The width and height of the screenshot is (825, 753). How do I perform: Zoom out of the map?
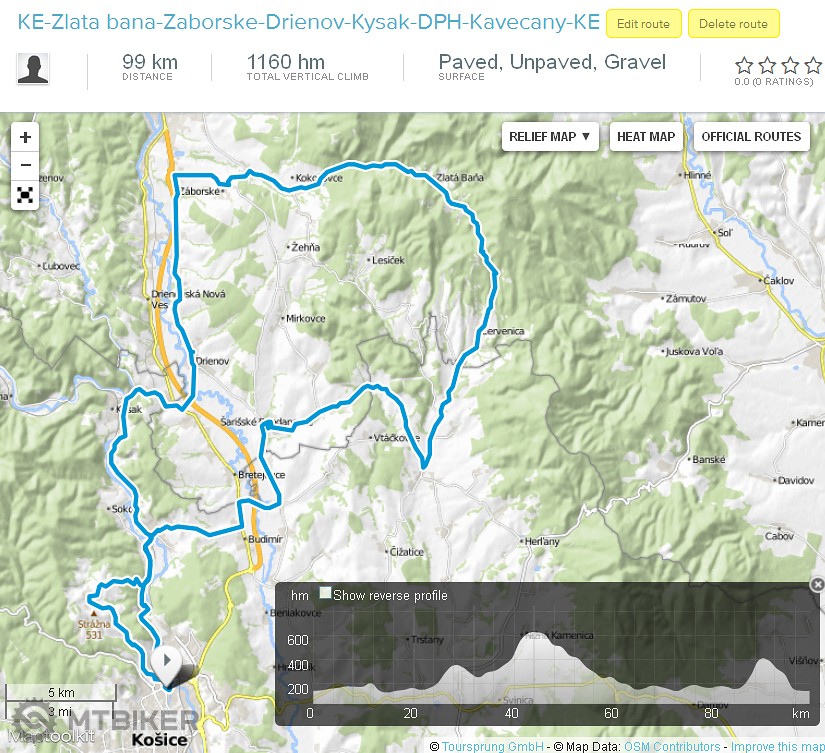pyautogui.click(x=25, y=166)
